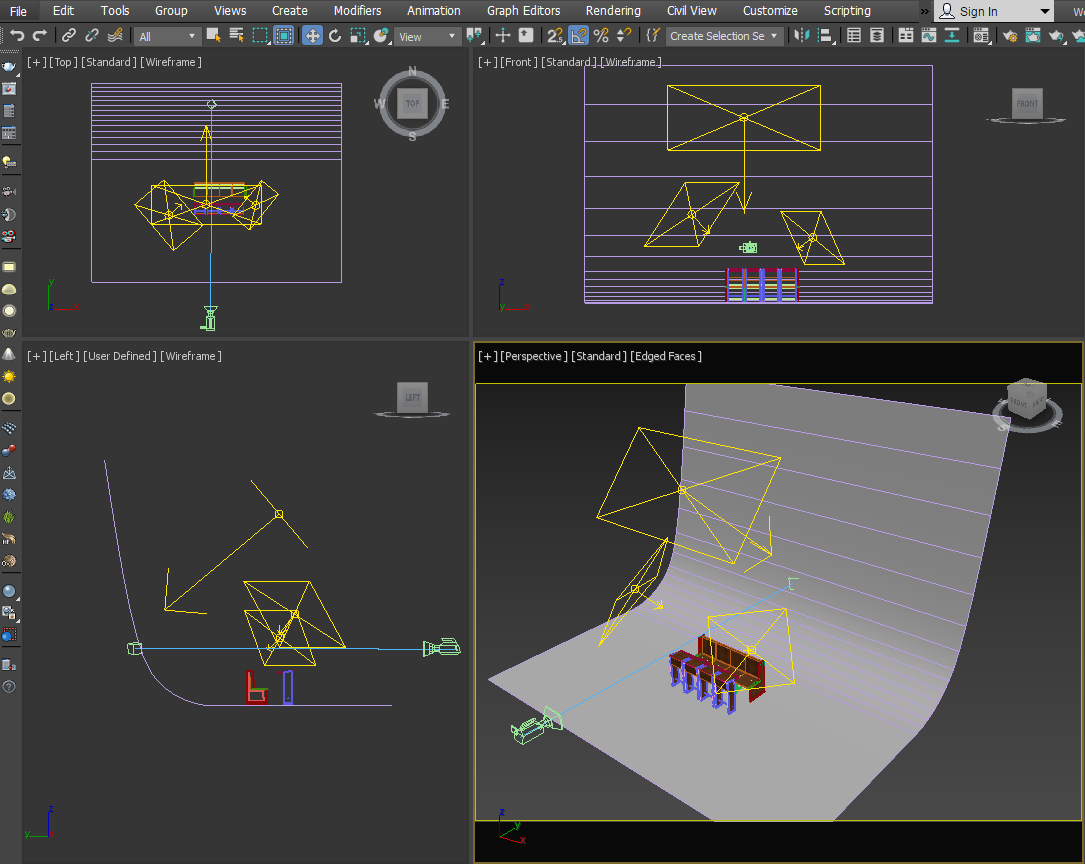Open Create Selection Set dropdown
The image size is (1085, 864).
[x=724, y=36]
